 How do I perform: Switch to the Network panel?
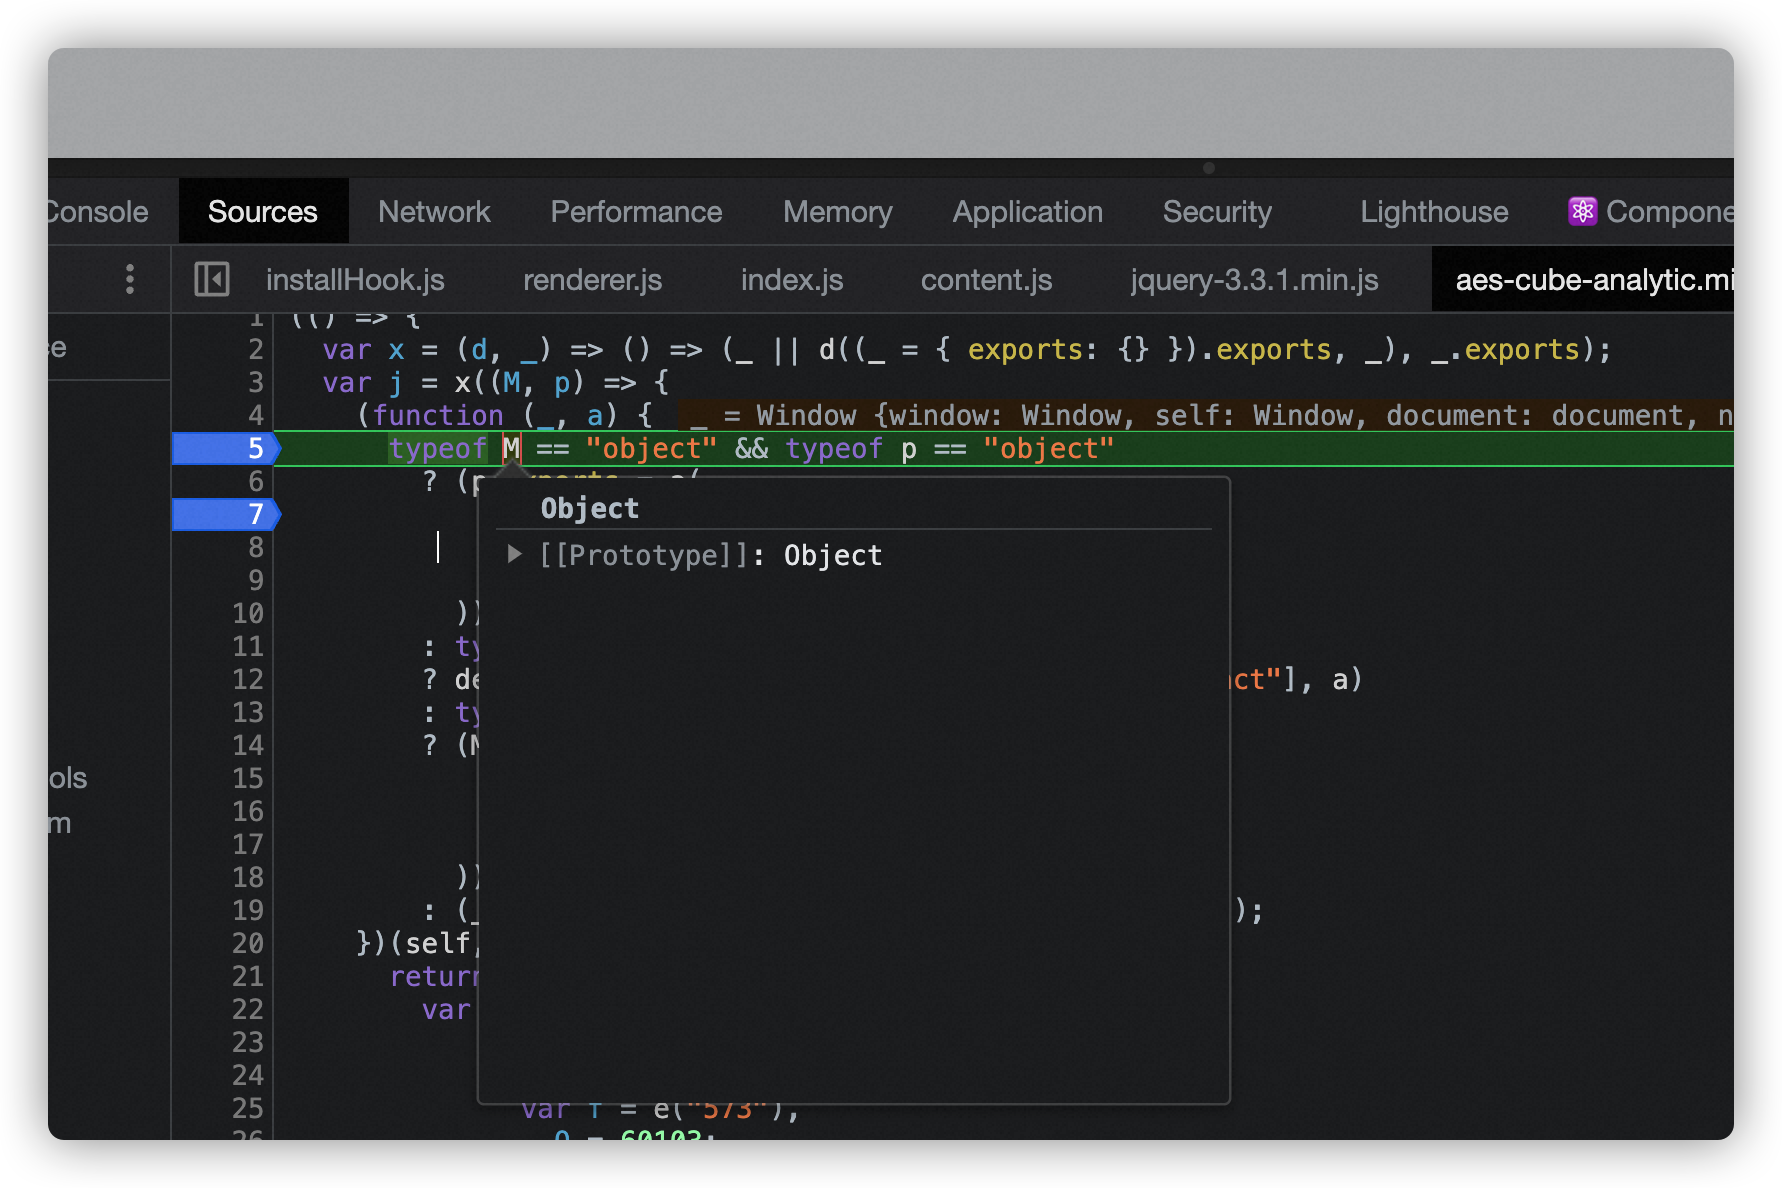tap(434, 211)
